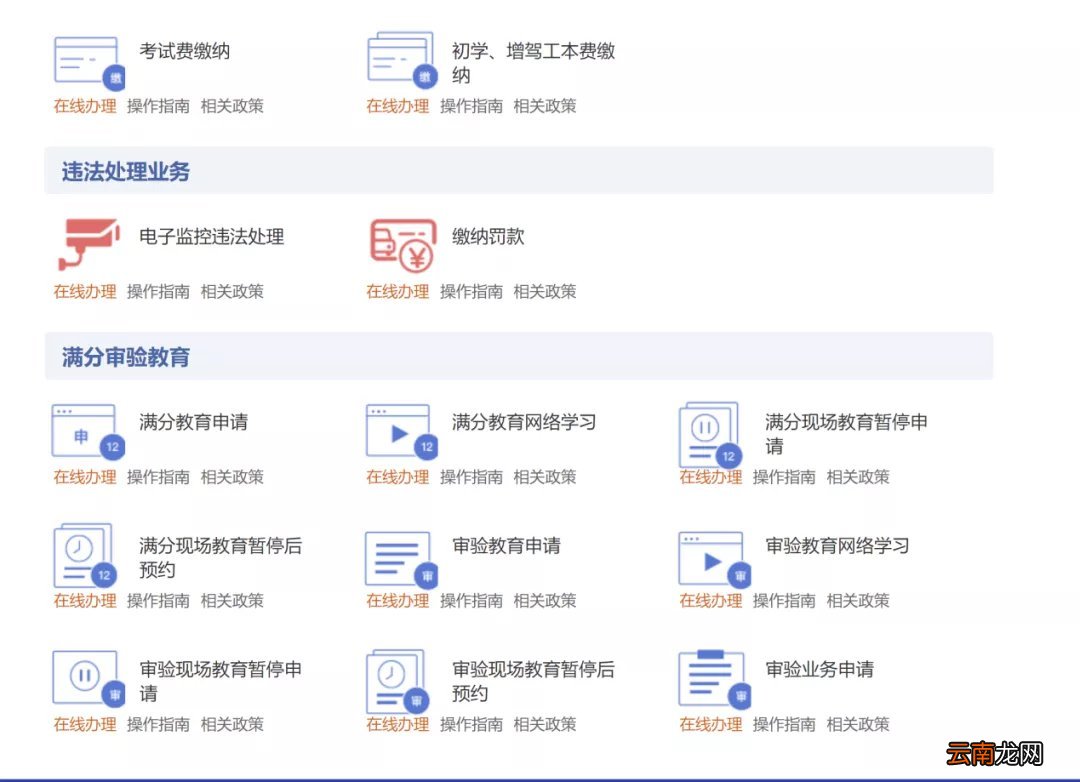Open 相关政策 for 审验业务申请

(x=858, y=724)
